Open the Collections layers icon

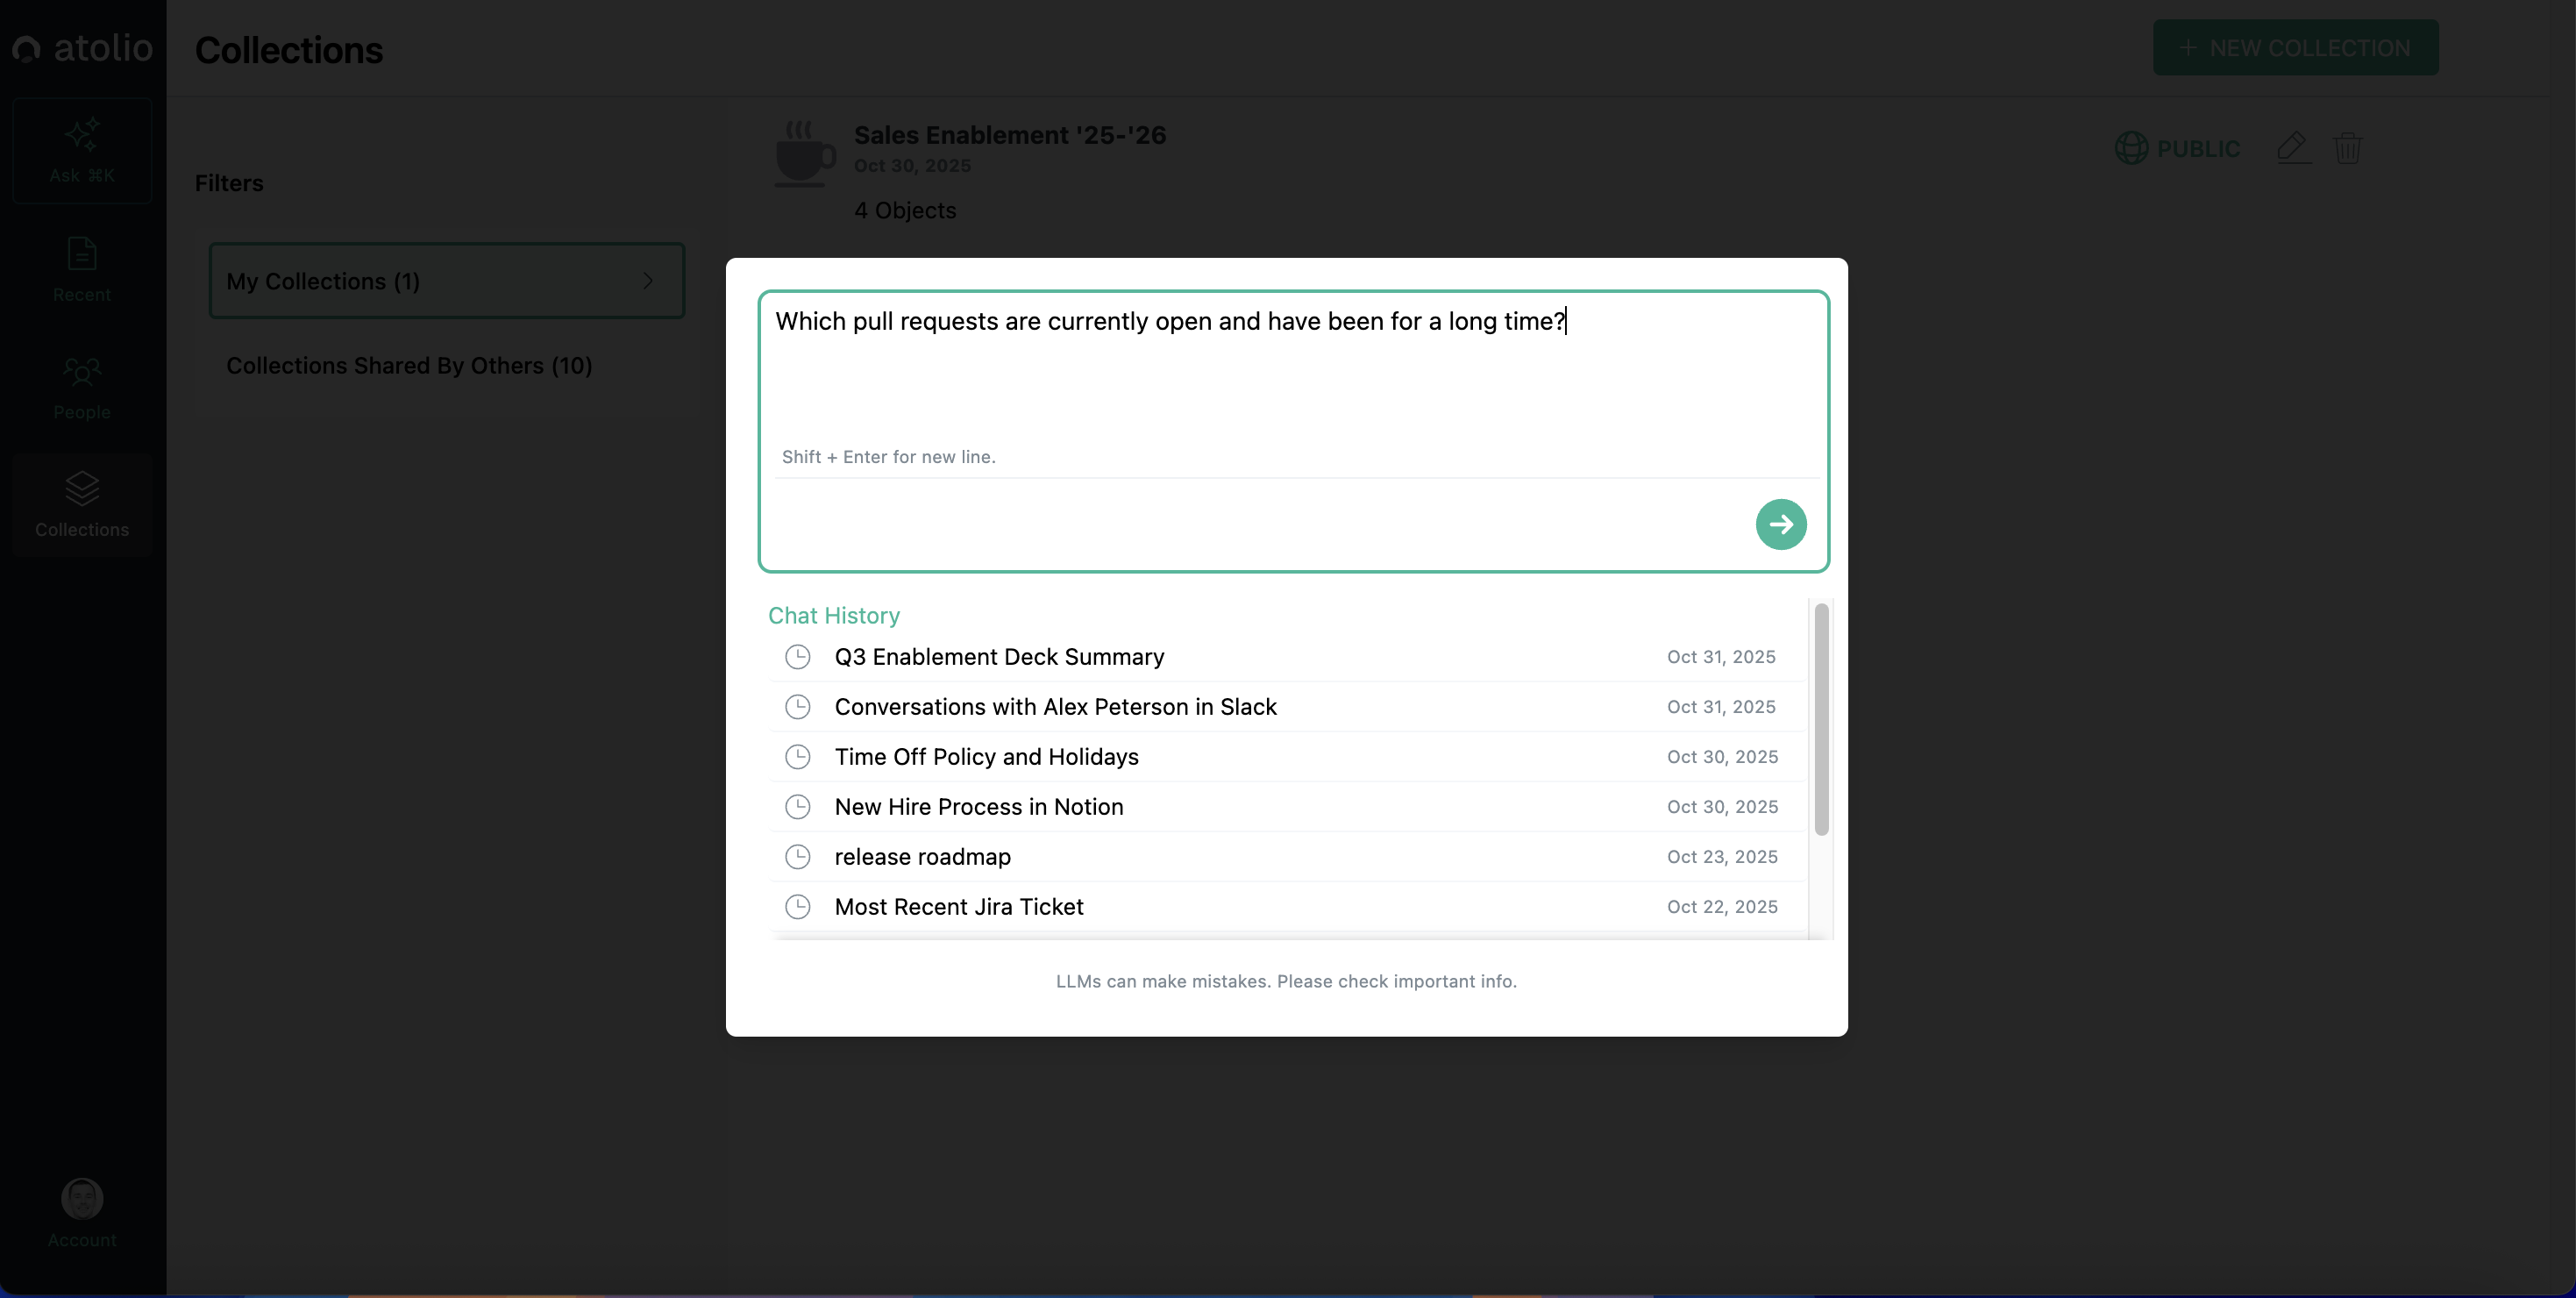point(82,490)
